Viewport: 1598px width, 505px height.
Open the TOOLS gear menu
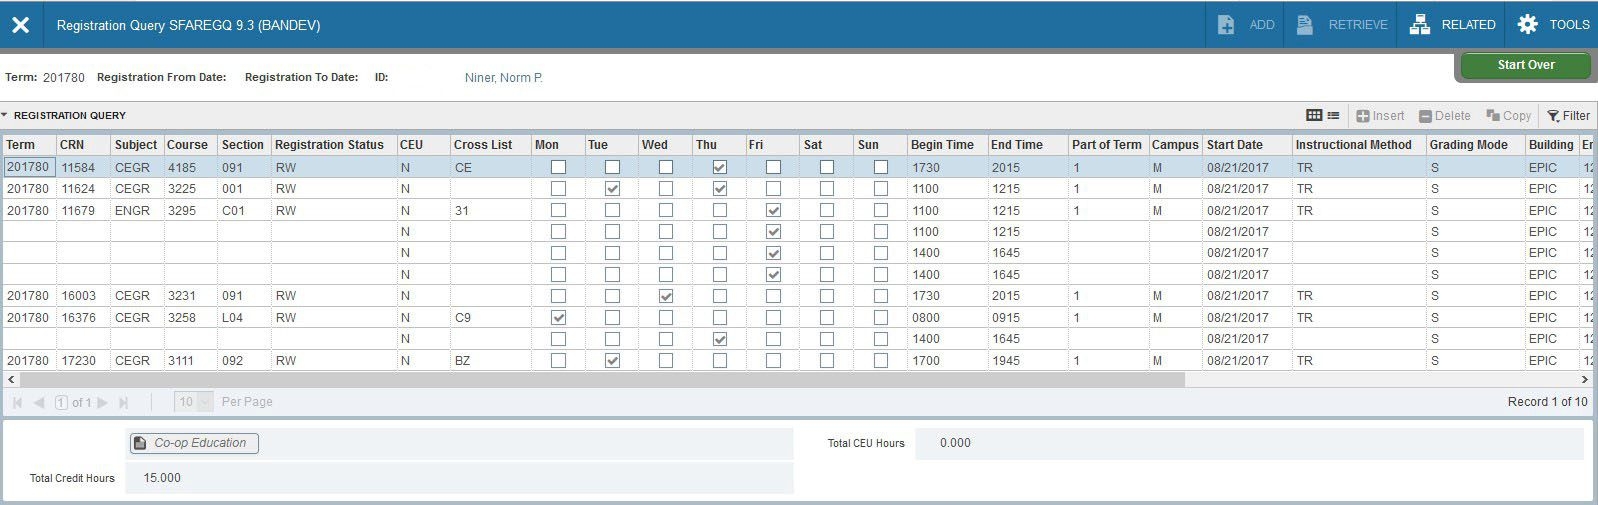(1553, 25)
